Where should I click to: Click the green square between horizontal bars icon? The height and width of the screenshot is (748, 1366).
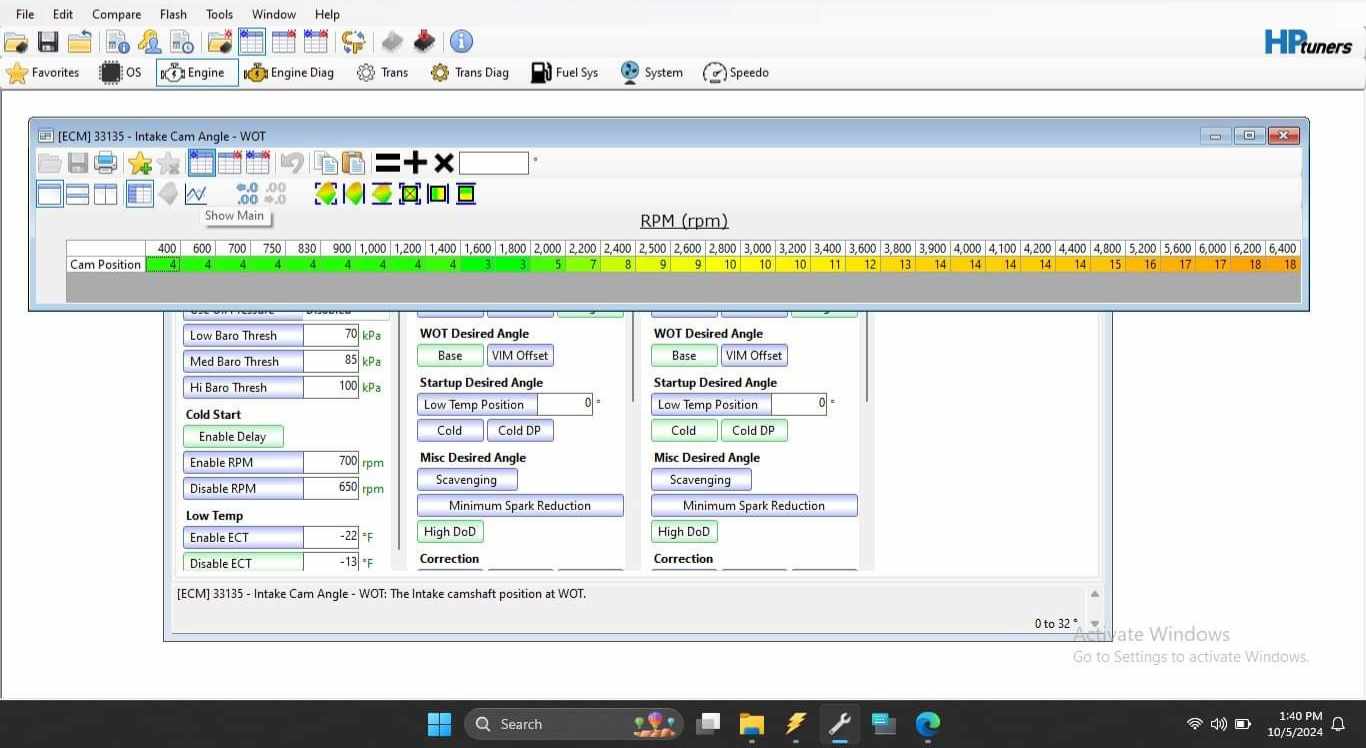466,194
